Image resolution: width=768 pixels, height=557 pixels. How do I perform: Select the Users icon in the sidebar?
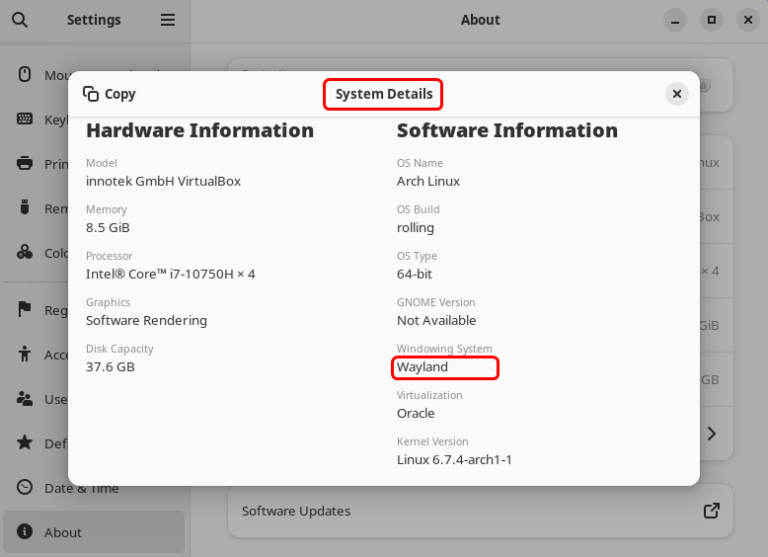pyautogui.click(x=24, y=398)
